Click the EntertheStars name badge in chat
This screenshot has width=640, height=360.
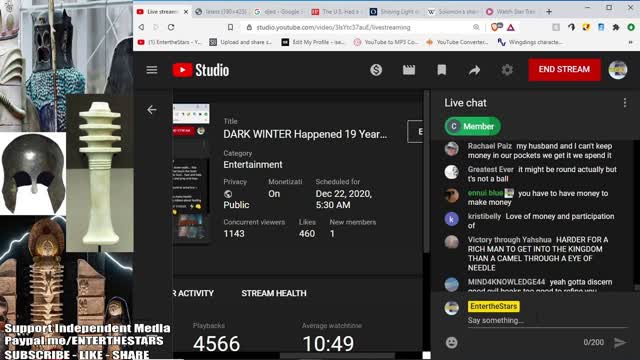pos(493,306)
